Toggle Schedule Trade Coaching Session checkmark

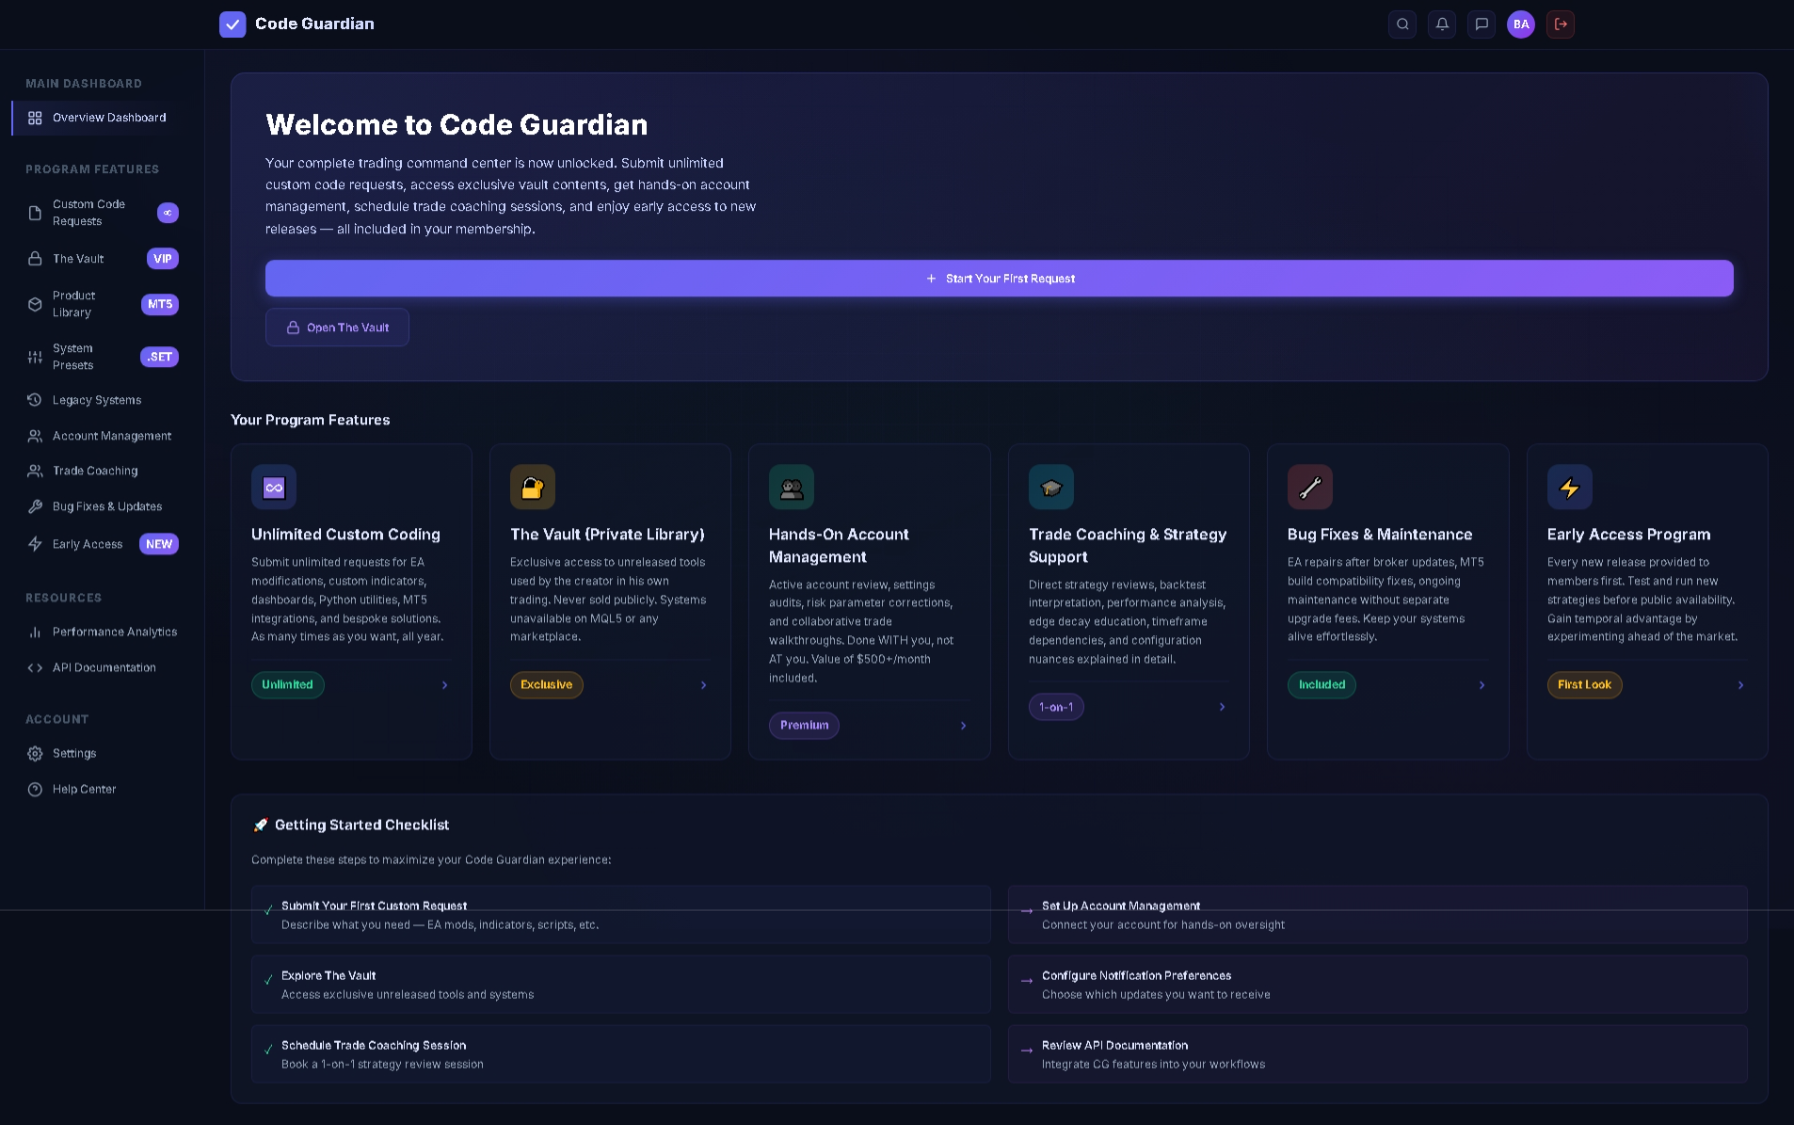268,1050
